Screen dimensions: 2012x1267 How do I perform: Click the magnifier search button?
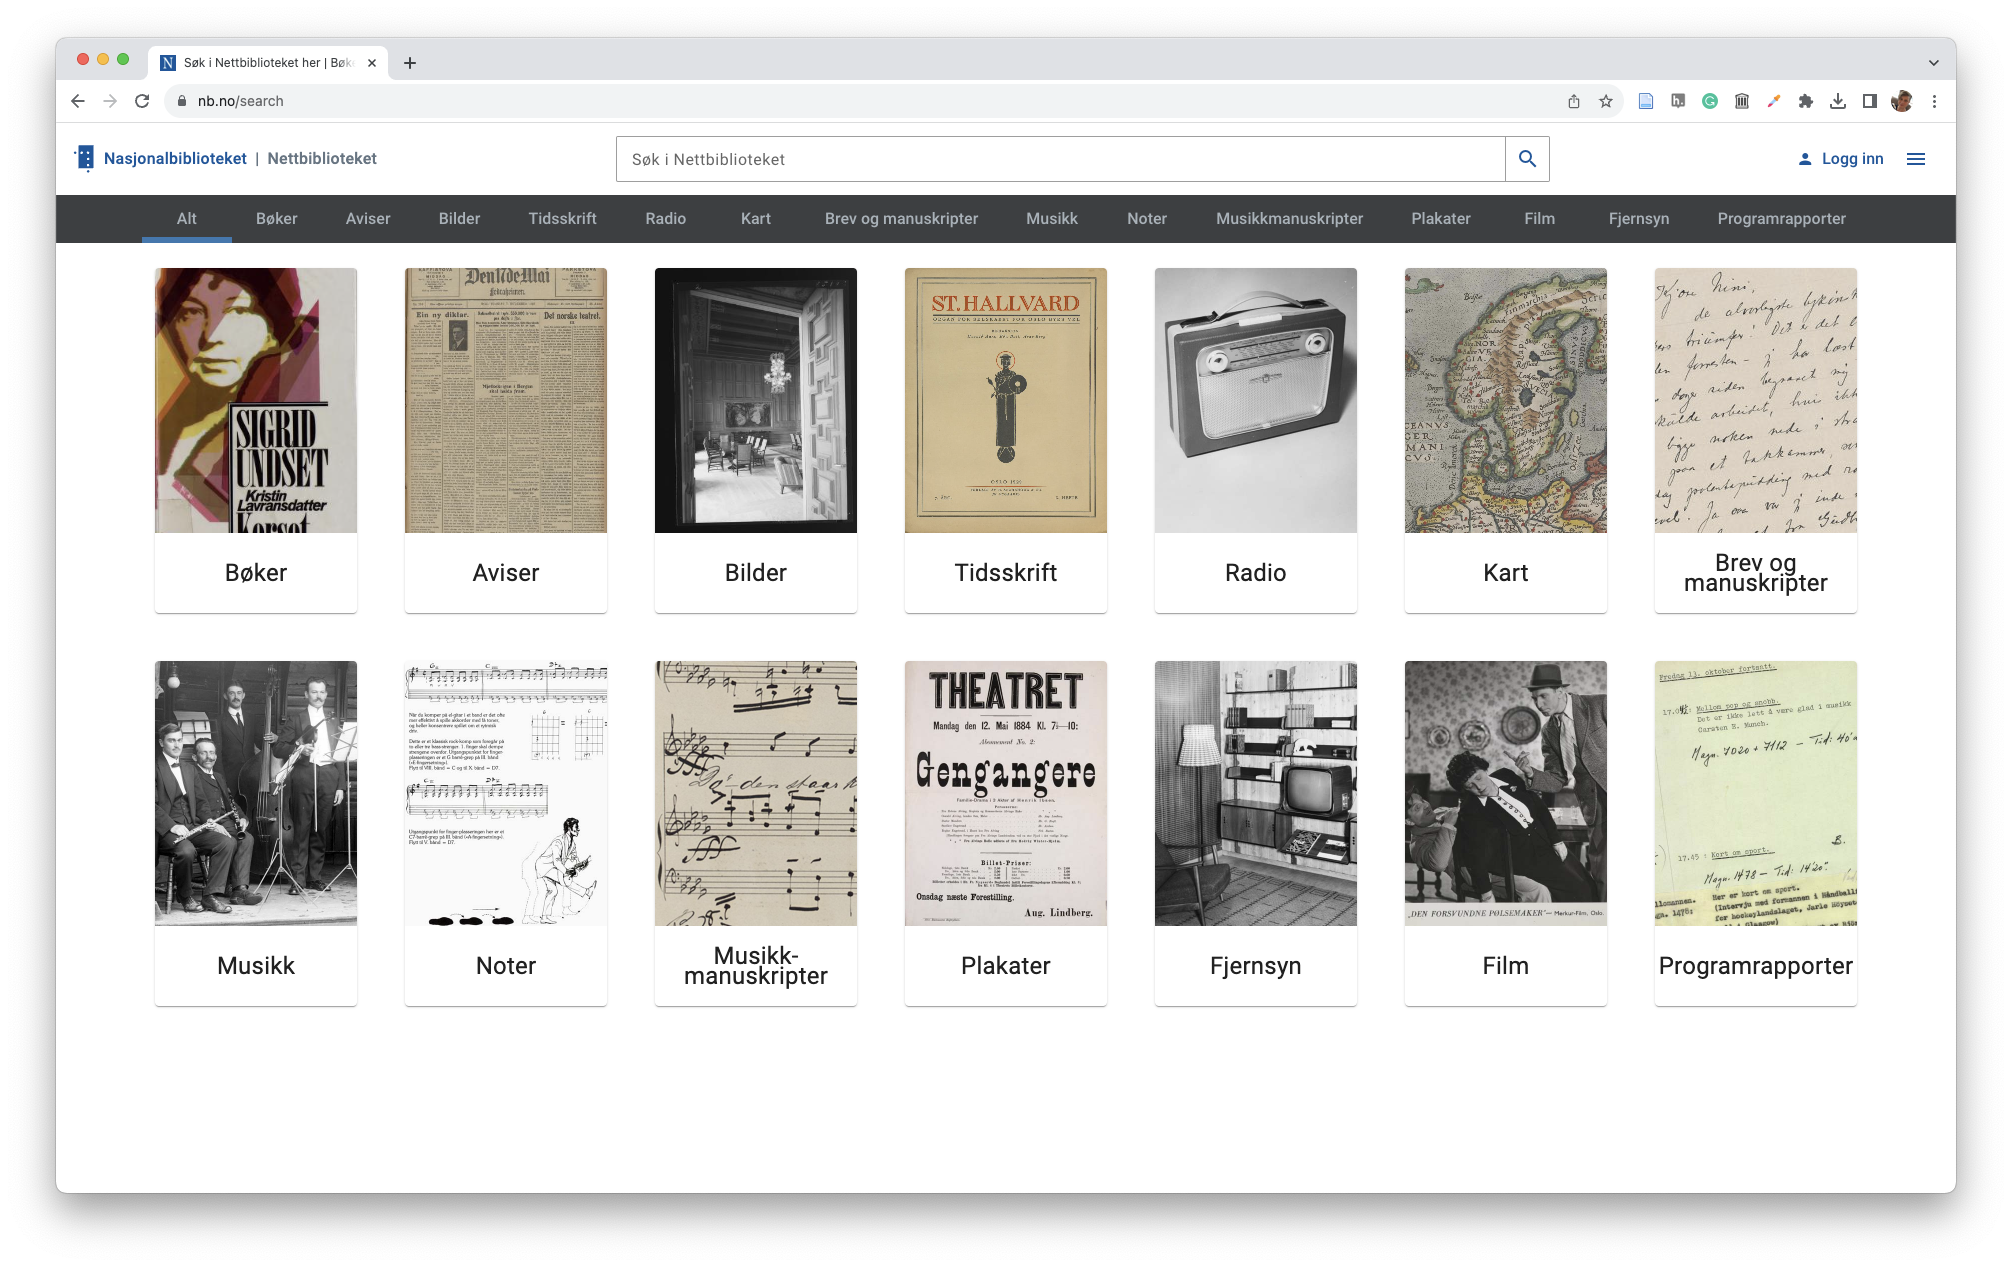1527,159
